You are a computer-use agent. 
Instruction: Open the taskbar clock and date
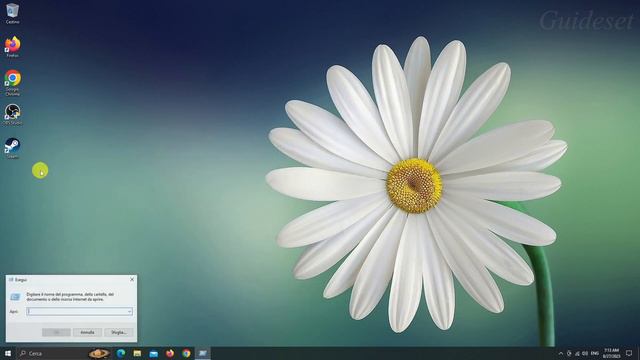click(x=611, y=353)
